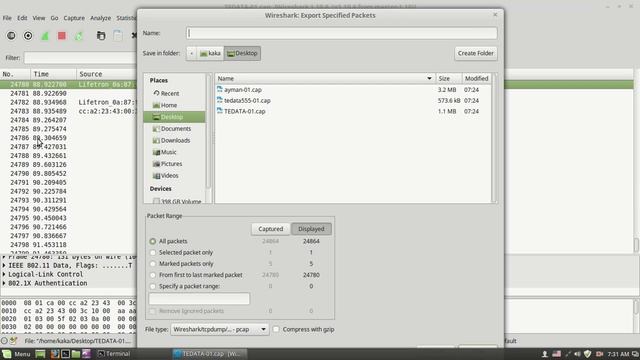The height and width of the screenshot is (360, 640).
Task: Open the file manager launcher on taskbar
Action: [x=76, y=354]
